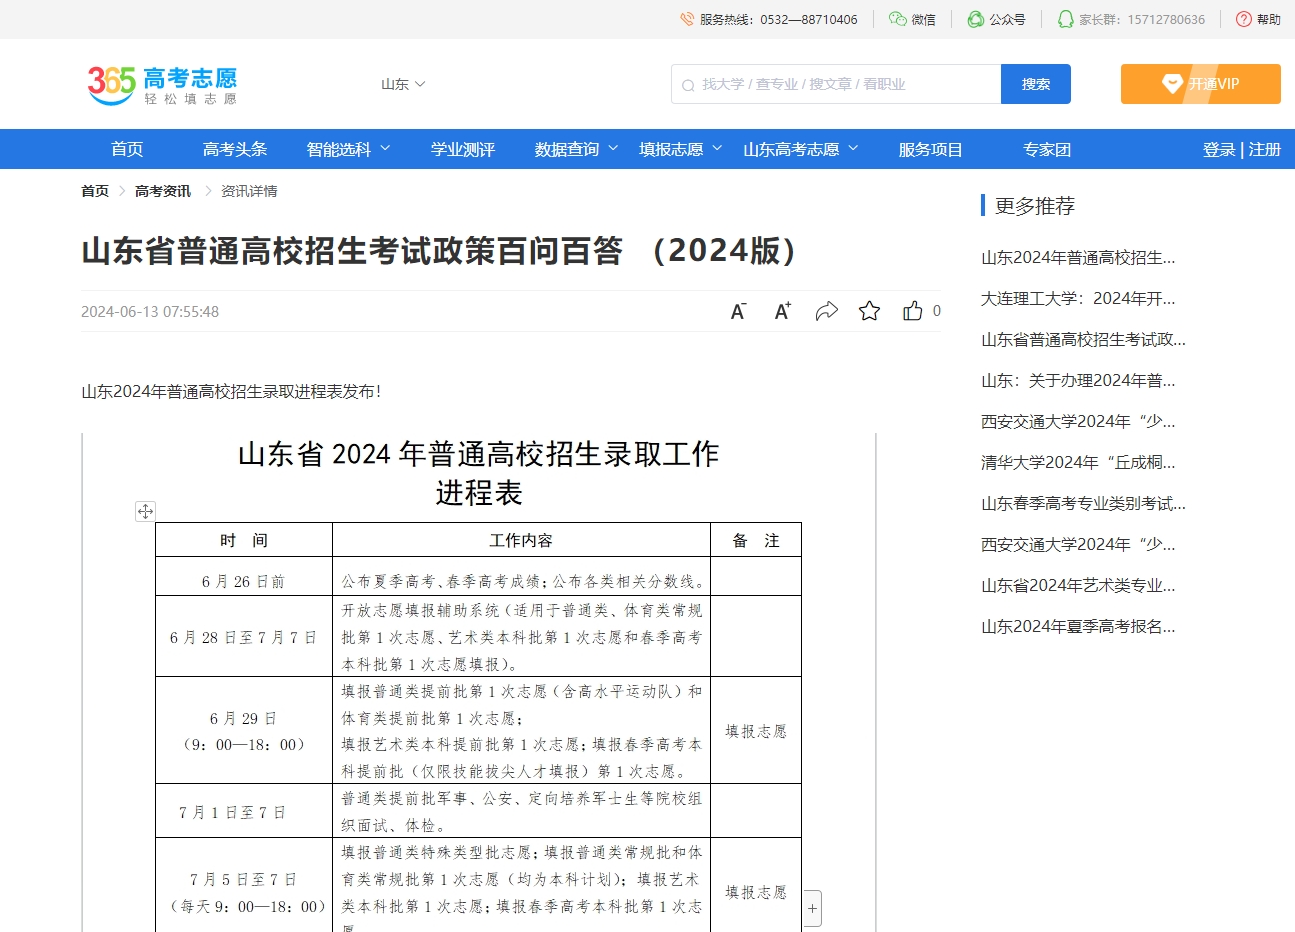
Task: Open recommendation 山东省普通高校招生考试政...
Action: point(1083,339)
